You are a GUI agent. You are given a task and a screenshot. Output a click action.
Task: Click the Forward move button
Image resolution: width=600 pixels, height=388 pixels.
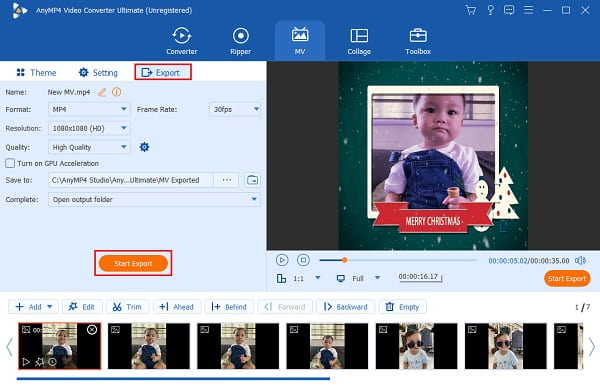coord(285,307)
